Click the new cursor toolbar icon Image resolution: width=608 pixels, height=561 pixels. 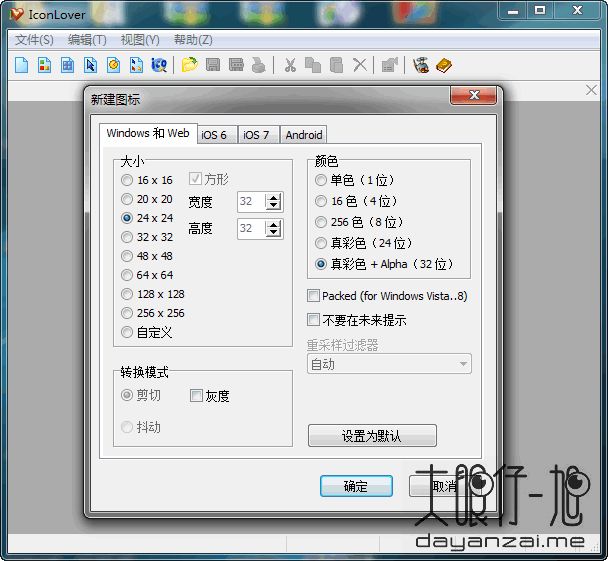(x=90, y=65)
